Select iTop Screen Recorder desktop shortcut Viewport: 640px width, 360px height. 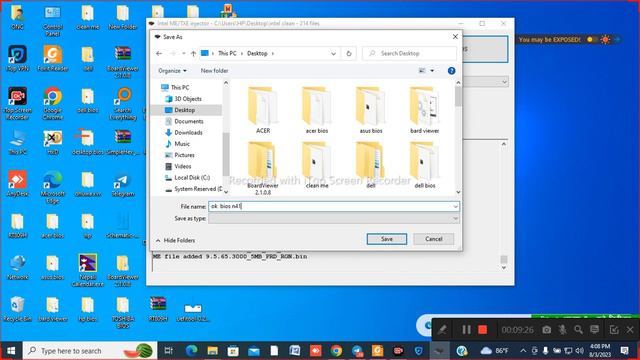tap(17, 103)
